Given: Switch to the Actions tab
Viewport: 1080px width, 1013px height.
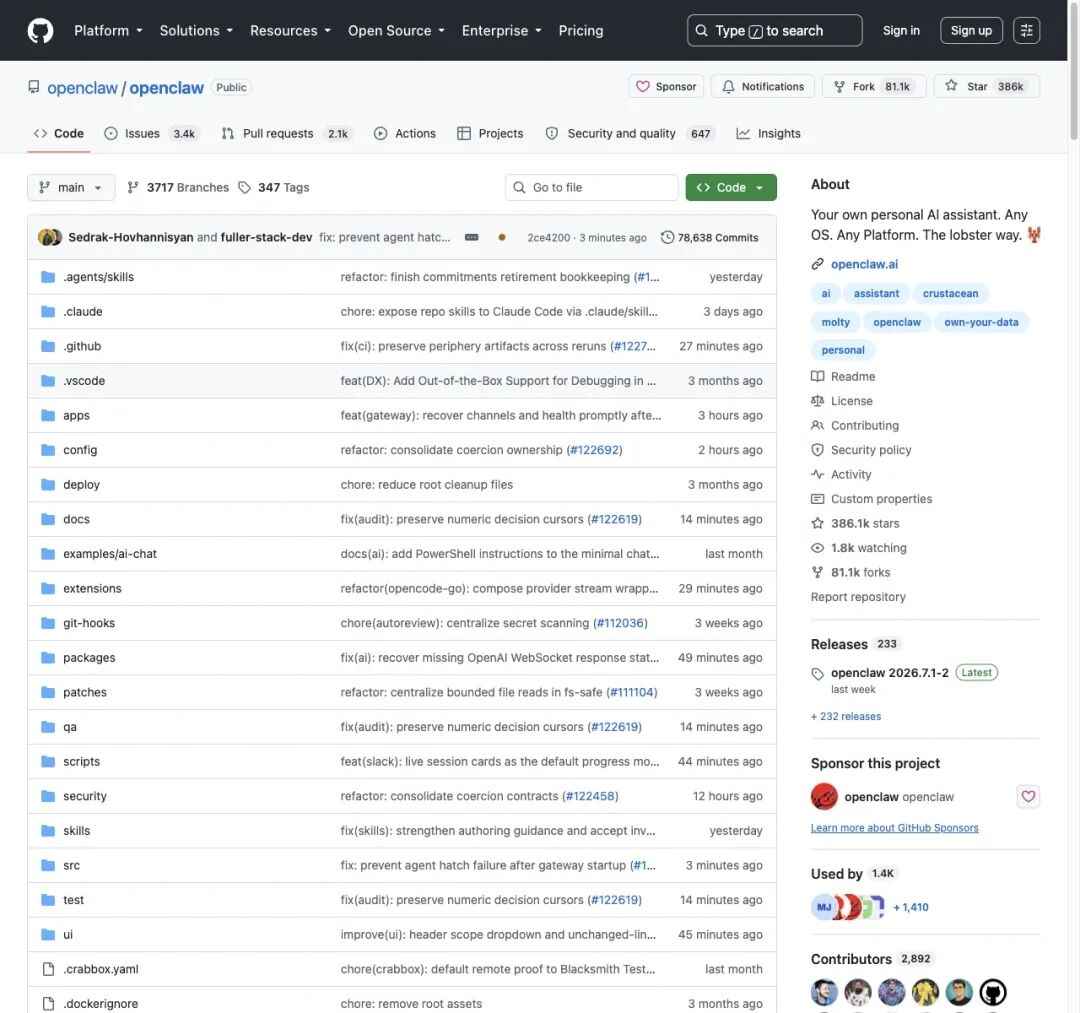Looking at the screenshot, I should click(x=405, y=134).
